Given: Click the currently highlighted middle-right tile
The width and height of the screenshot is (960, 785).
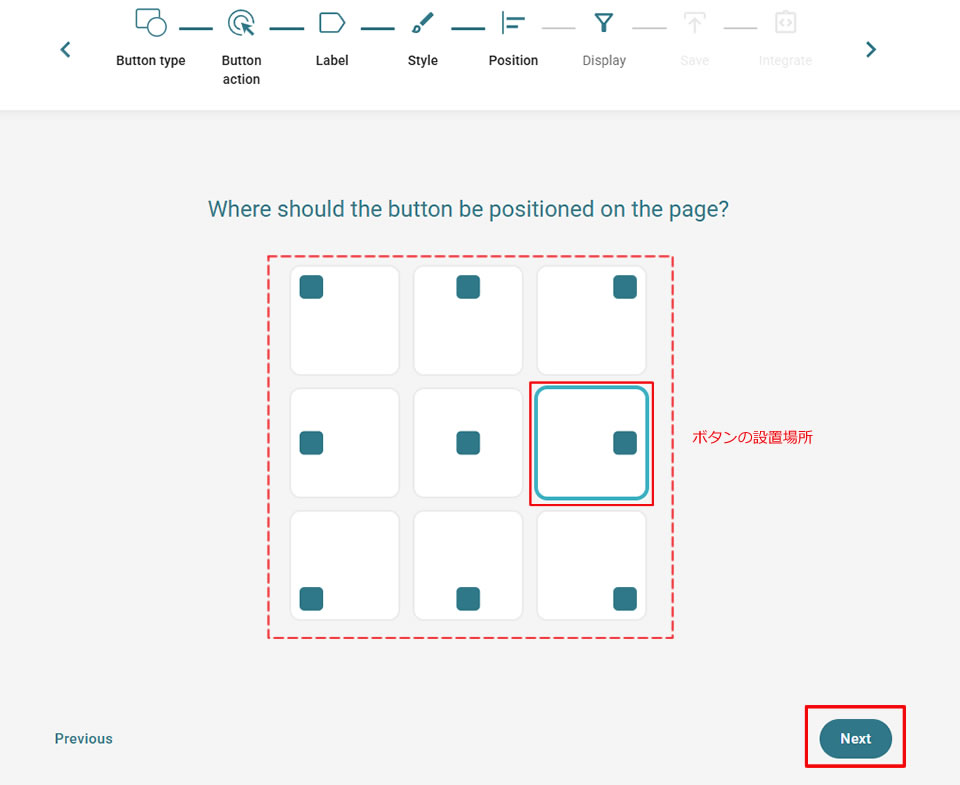Looking at the screenshot, I should (591, 442).
